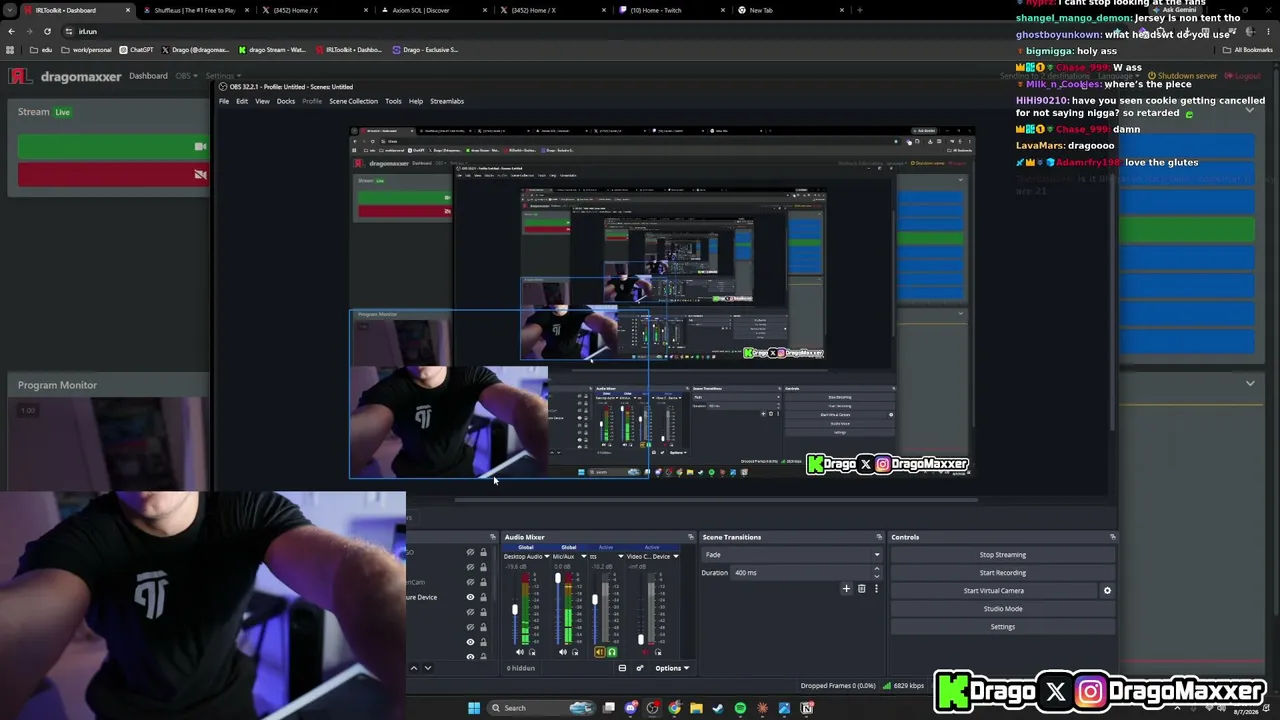The height and width of the screenshot is (720, 1280).
Task: Pop out the Controls dock
Action: (1112, 537)
